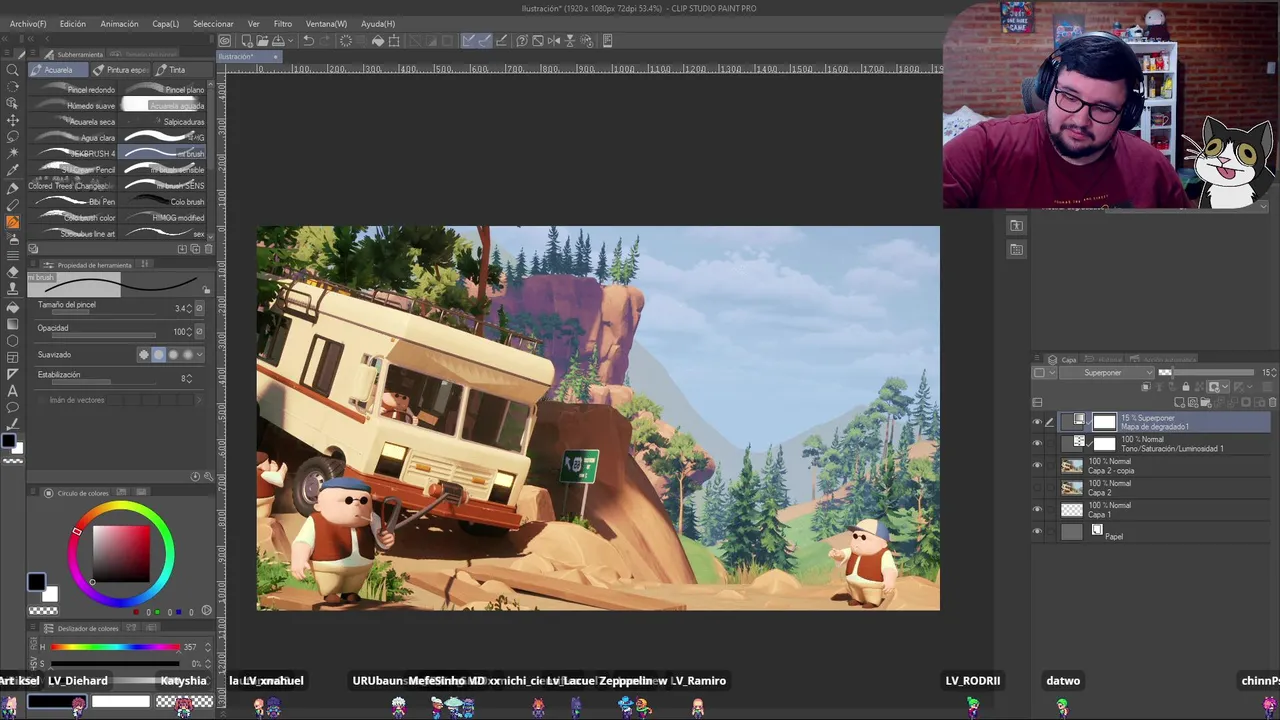Hide the Papel layer
The width and height of the screenshot is (1280, 720).
pos(1037,532)
